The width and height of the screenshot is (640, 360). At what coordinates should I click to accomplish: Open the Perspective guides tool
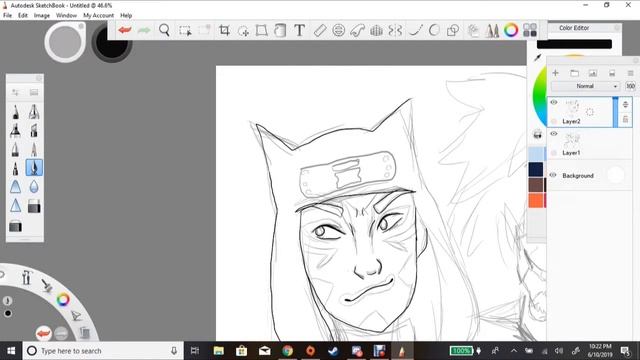pyautogui.click(x=376, y=30)
